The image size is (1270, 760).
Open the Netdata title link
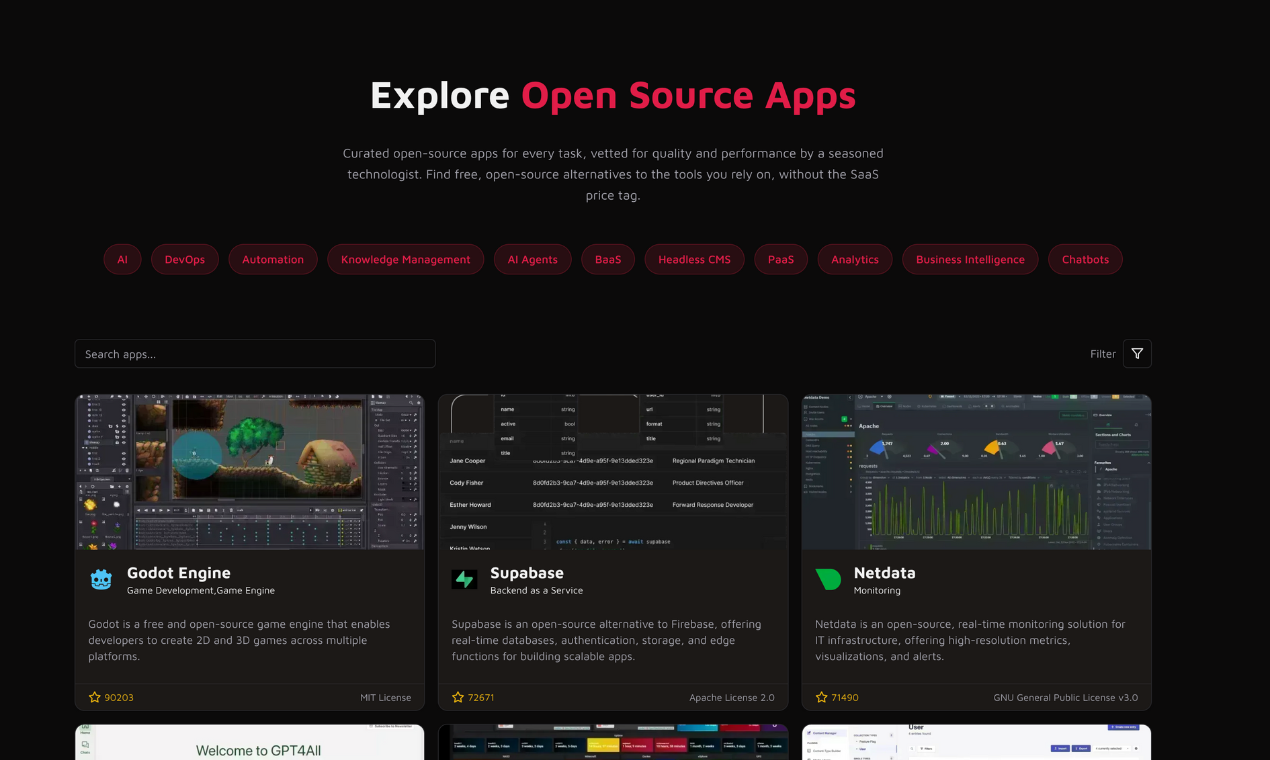pos(885,573)
